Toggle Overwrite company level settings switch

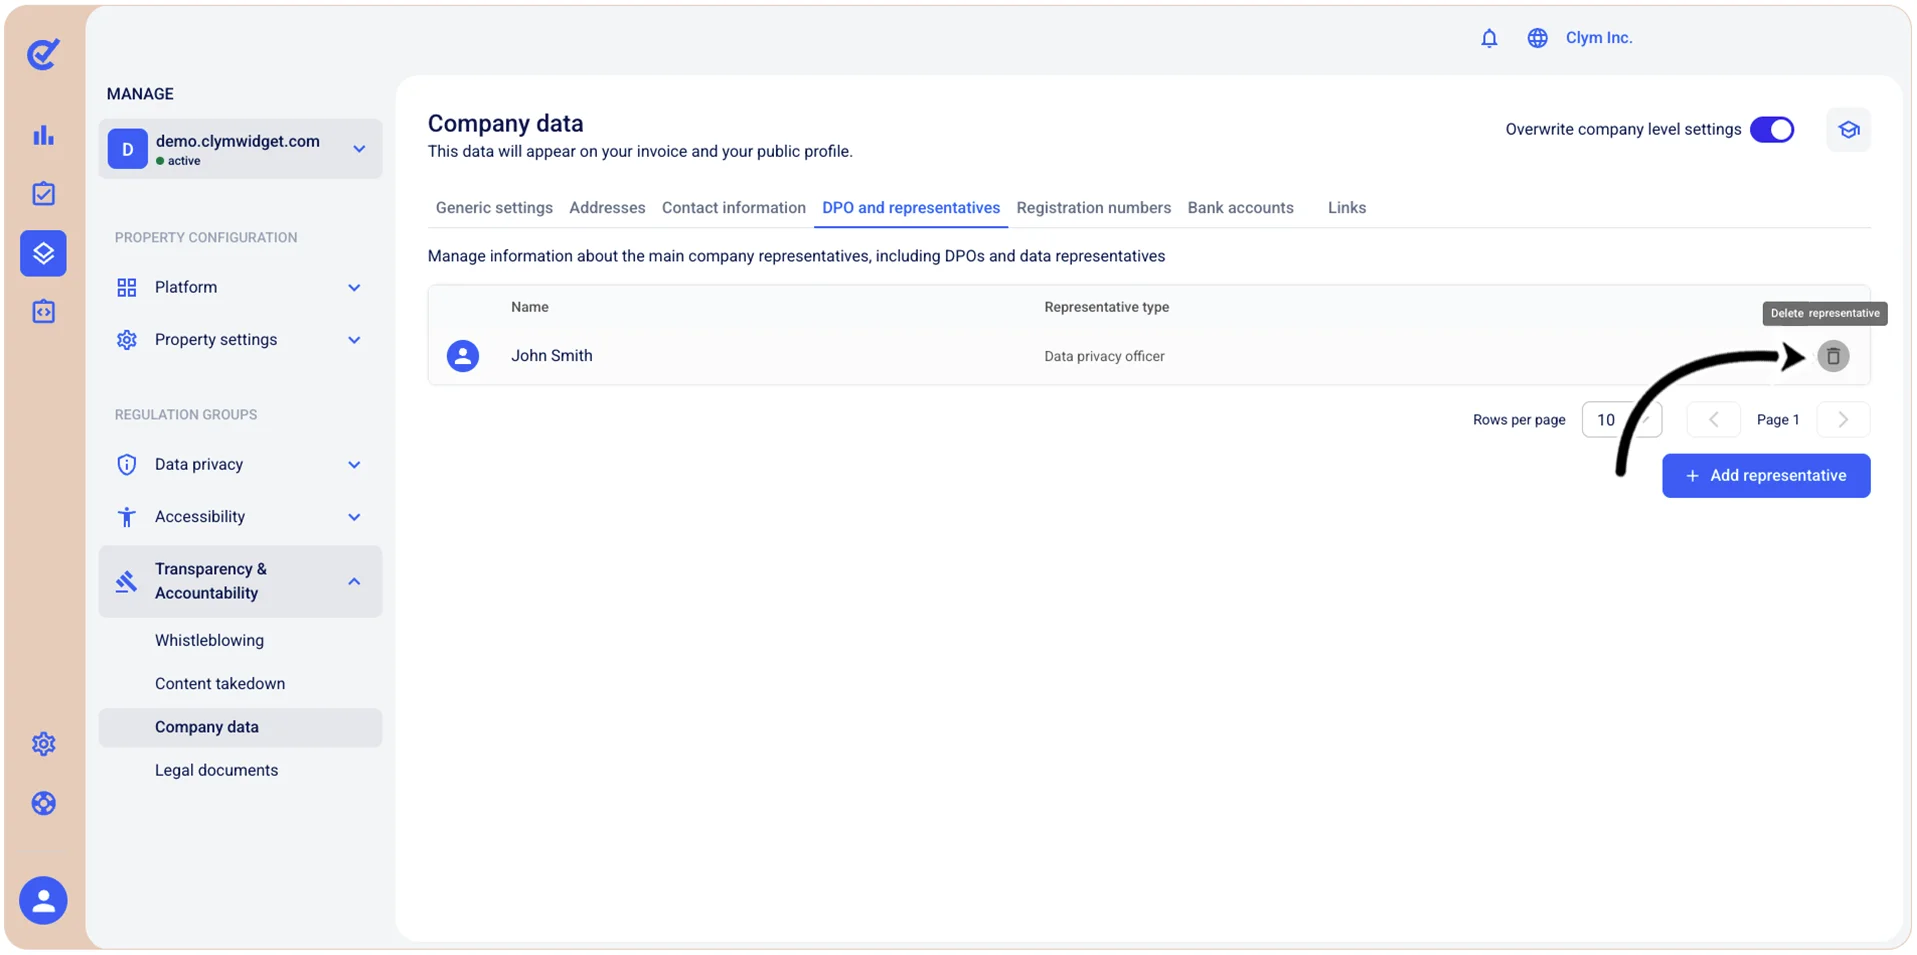[x=1771, y=130]
